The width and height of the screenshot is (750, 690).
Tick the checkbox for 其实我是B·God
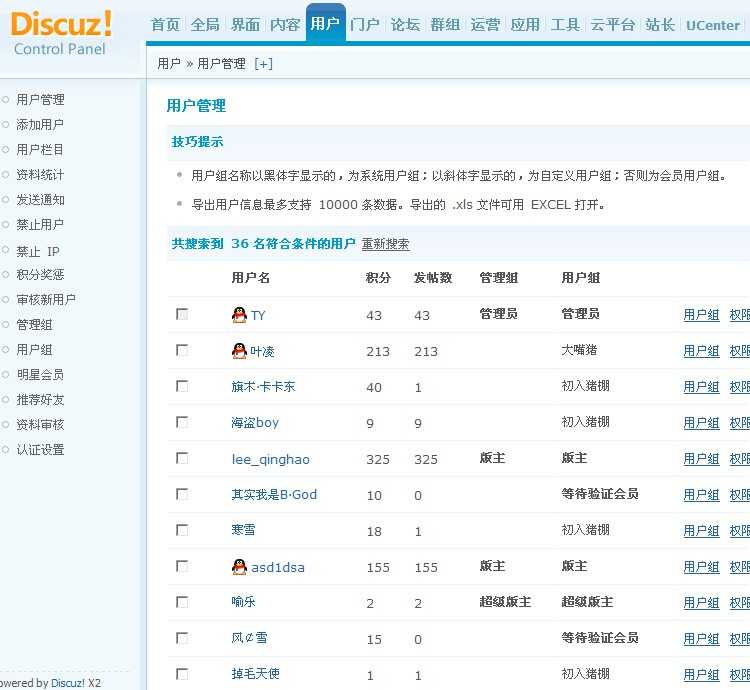(x=182, y=494)
